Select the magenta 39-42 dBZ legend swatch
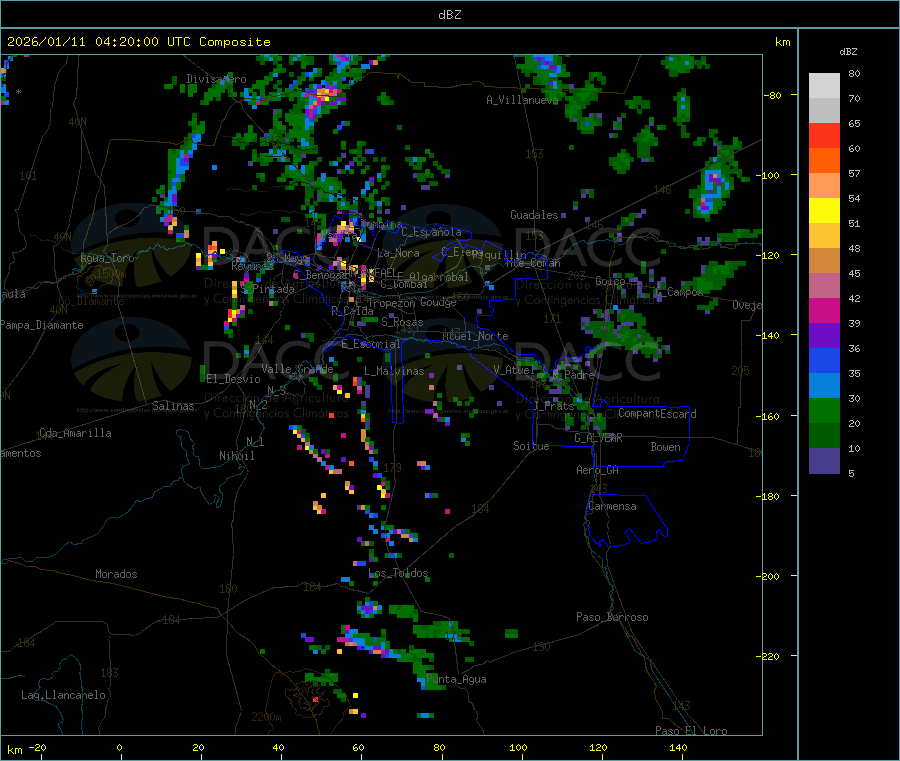The image size is (900, 761). (x=824, y=310)
